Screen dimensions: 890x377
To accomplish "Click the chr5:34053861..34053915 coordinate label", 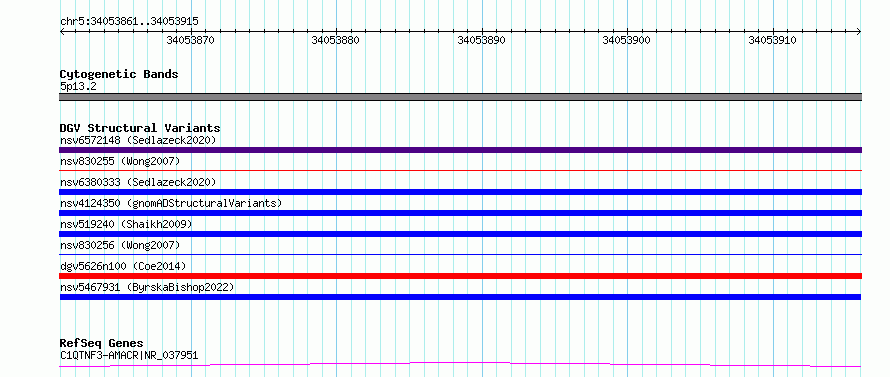I will (129, 22).
